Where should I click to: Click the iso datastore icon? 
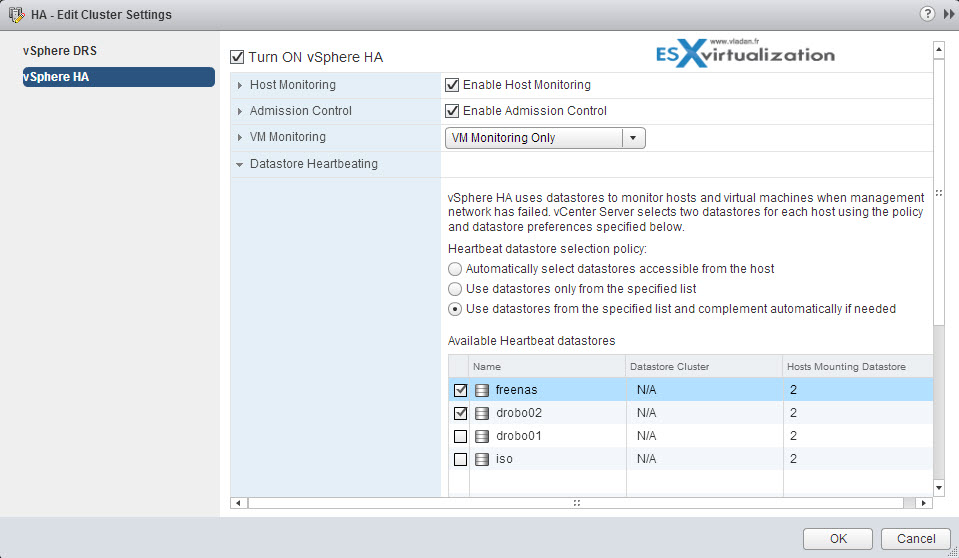[482, 459]
